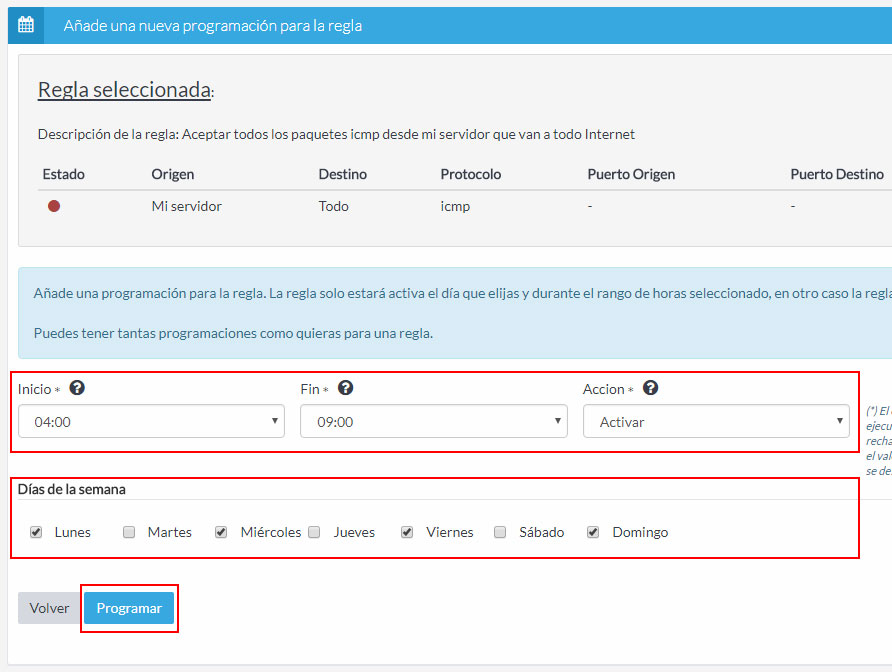This screenshot has width=892, height=672.
Task: Toggle the Viernes checkbox off
Action: (407, 532)
